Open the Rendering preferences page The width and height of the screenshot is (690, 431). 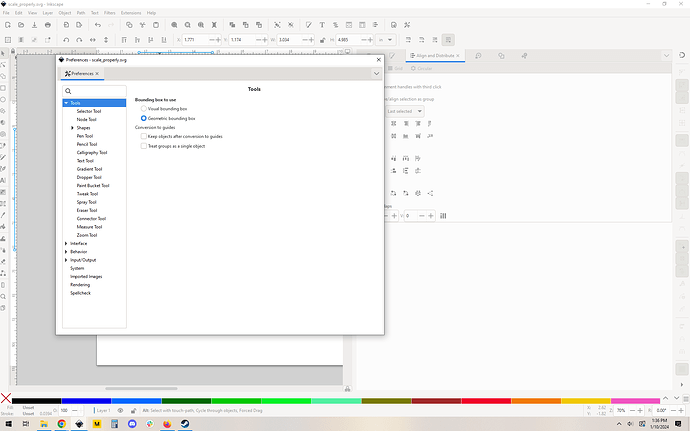[x=80, y=285]
